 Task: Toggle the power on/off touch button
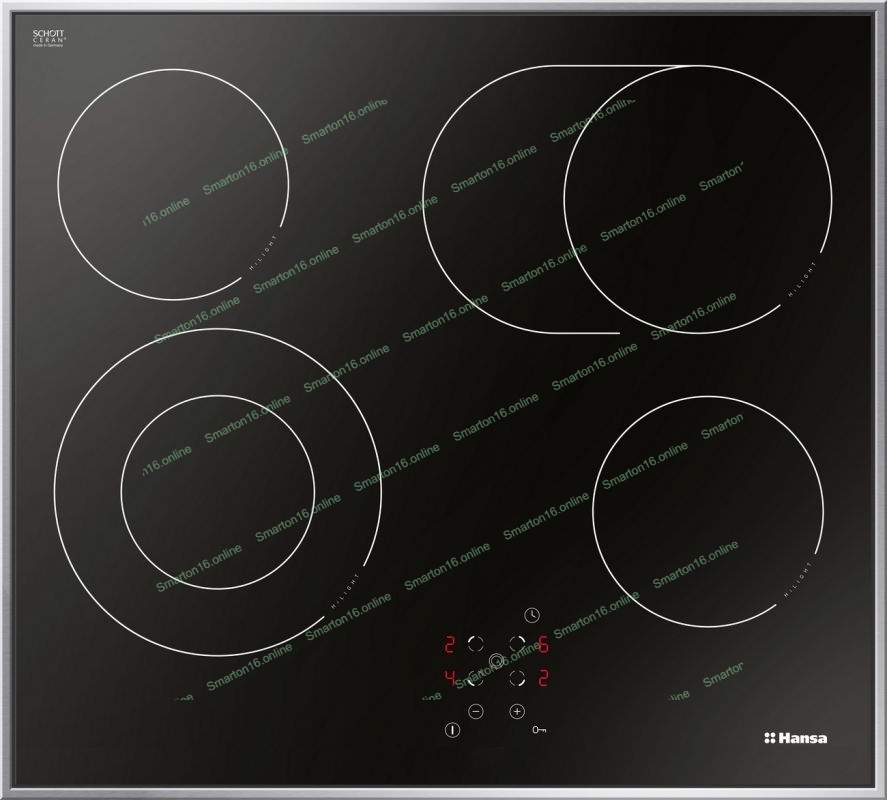(x=452, y=730)
